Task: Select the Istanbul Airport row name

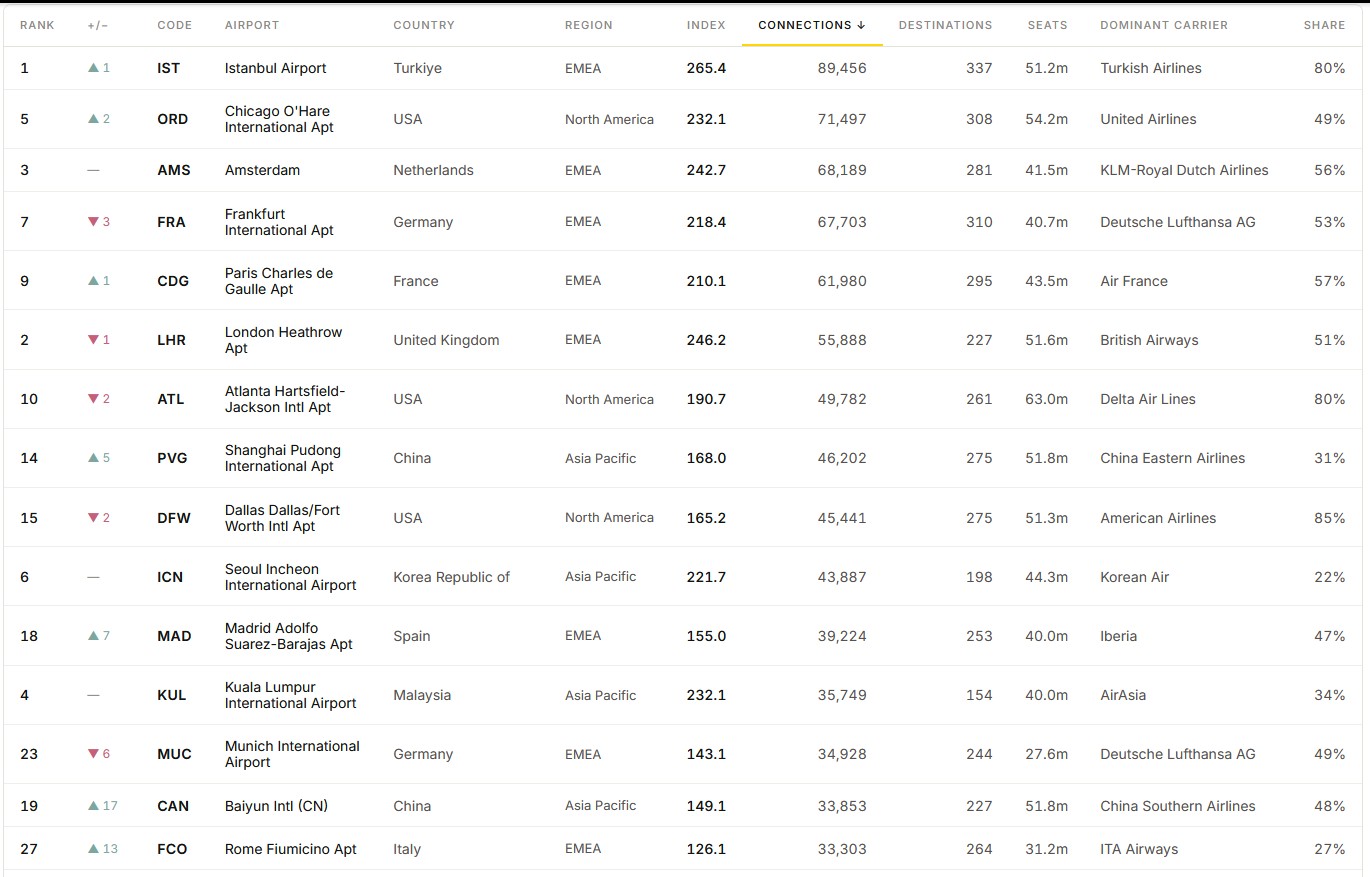Action: pyautogui.click(x=275, y=68)
